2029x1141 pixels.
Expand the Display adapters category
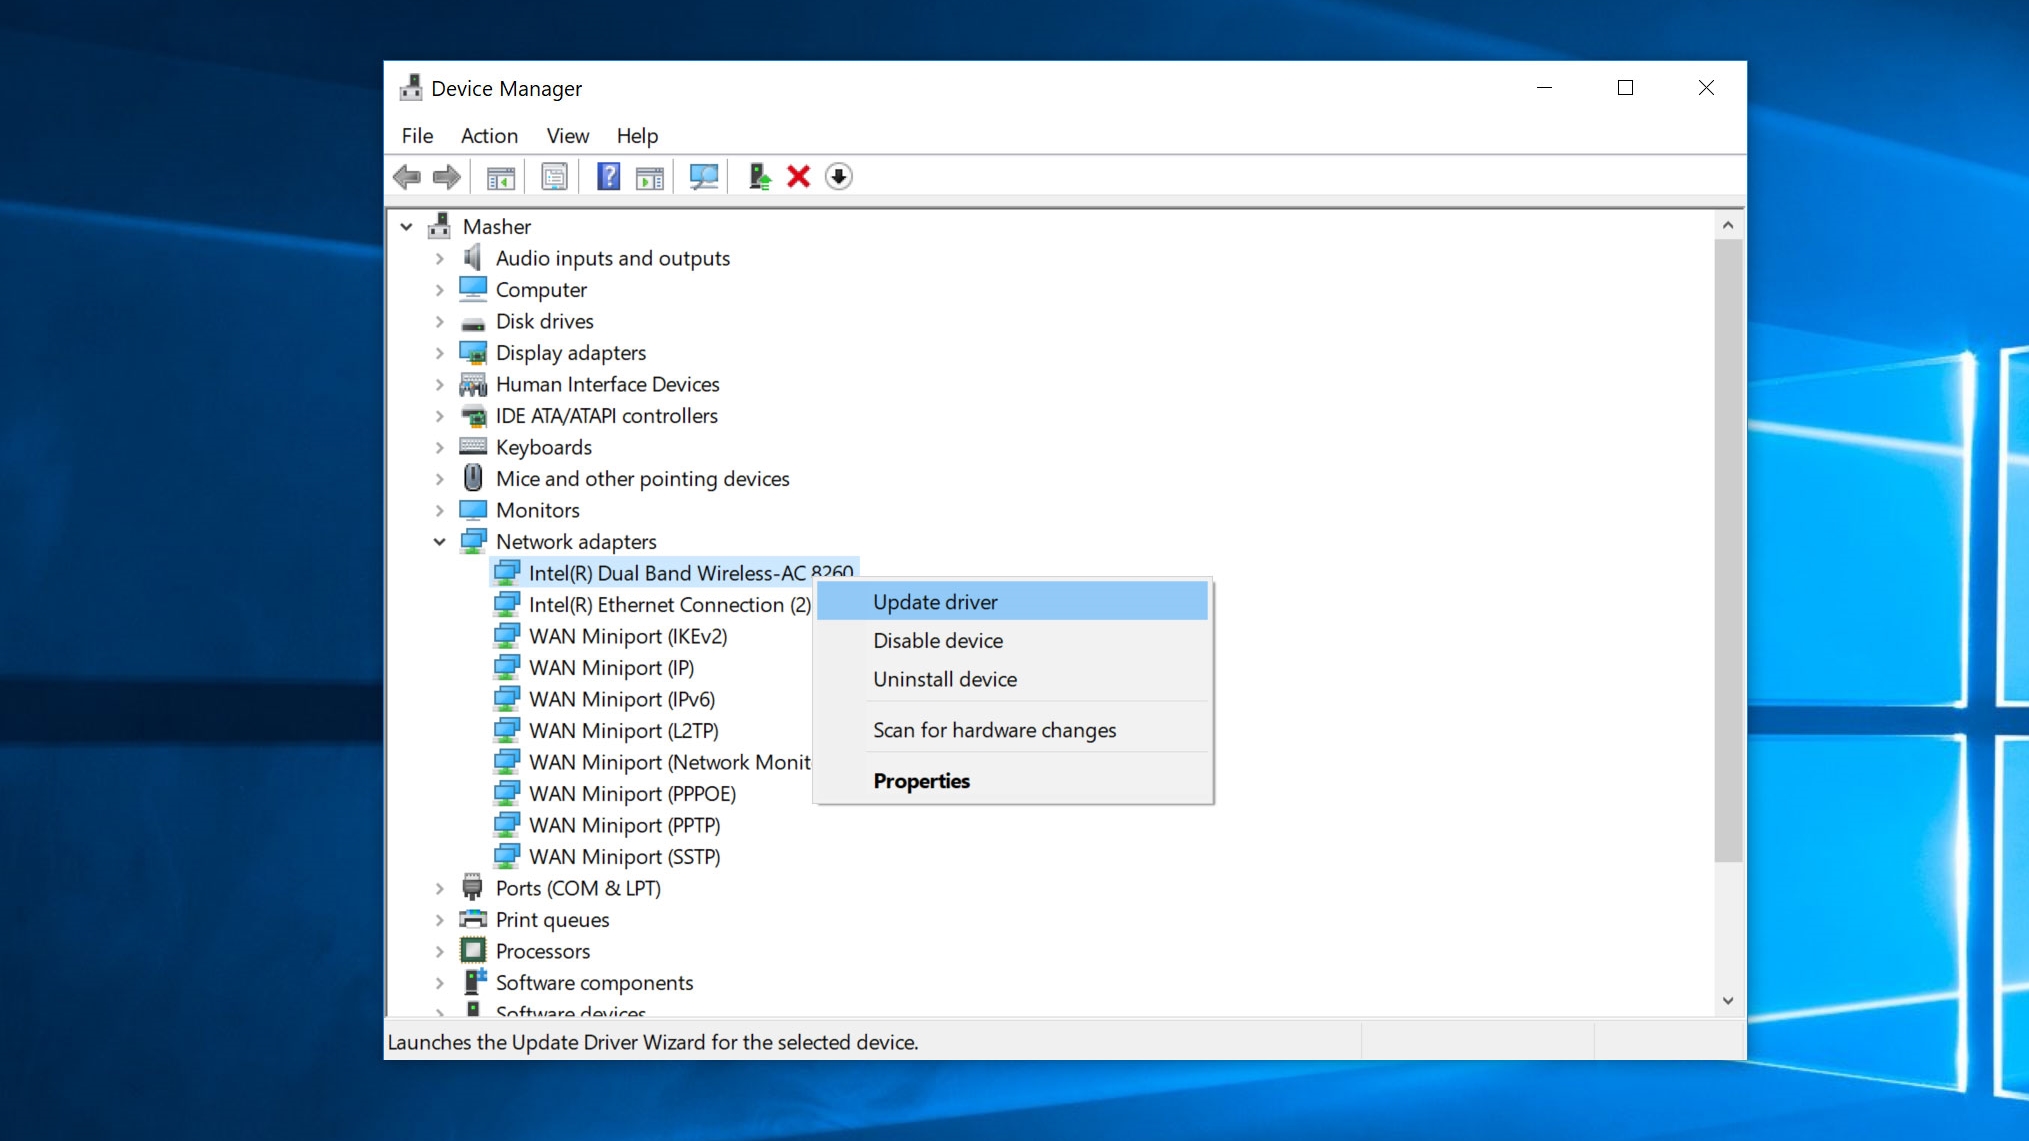(439, 353)
